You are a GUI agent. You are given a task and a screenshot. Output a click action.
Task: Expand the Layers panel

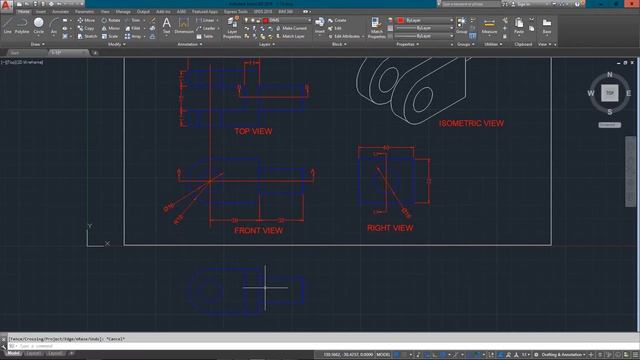click(x=267, y=44)
